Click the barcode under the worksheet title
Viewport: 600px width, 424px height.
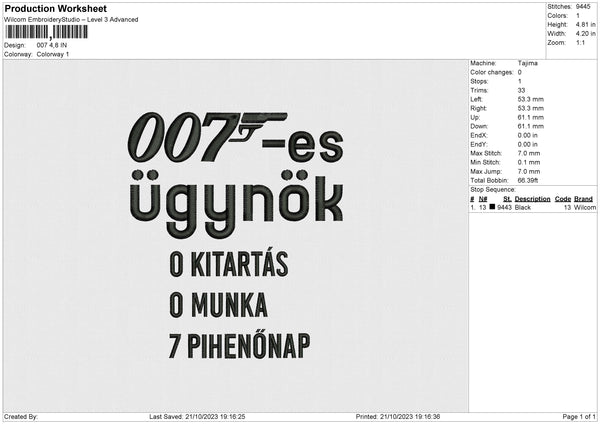click(46, 32)
